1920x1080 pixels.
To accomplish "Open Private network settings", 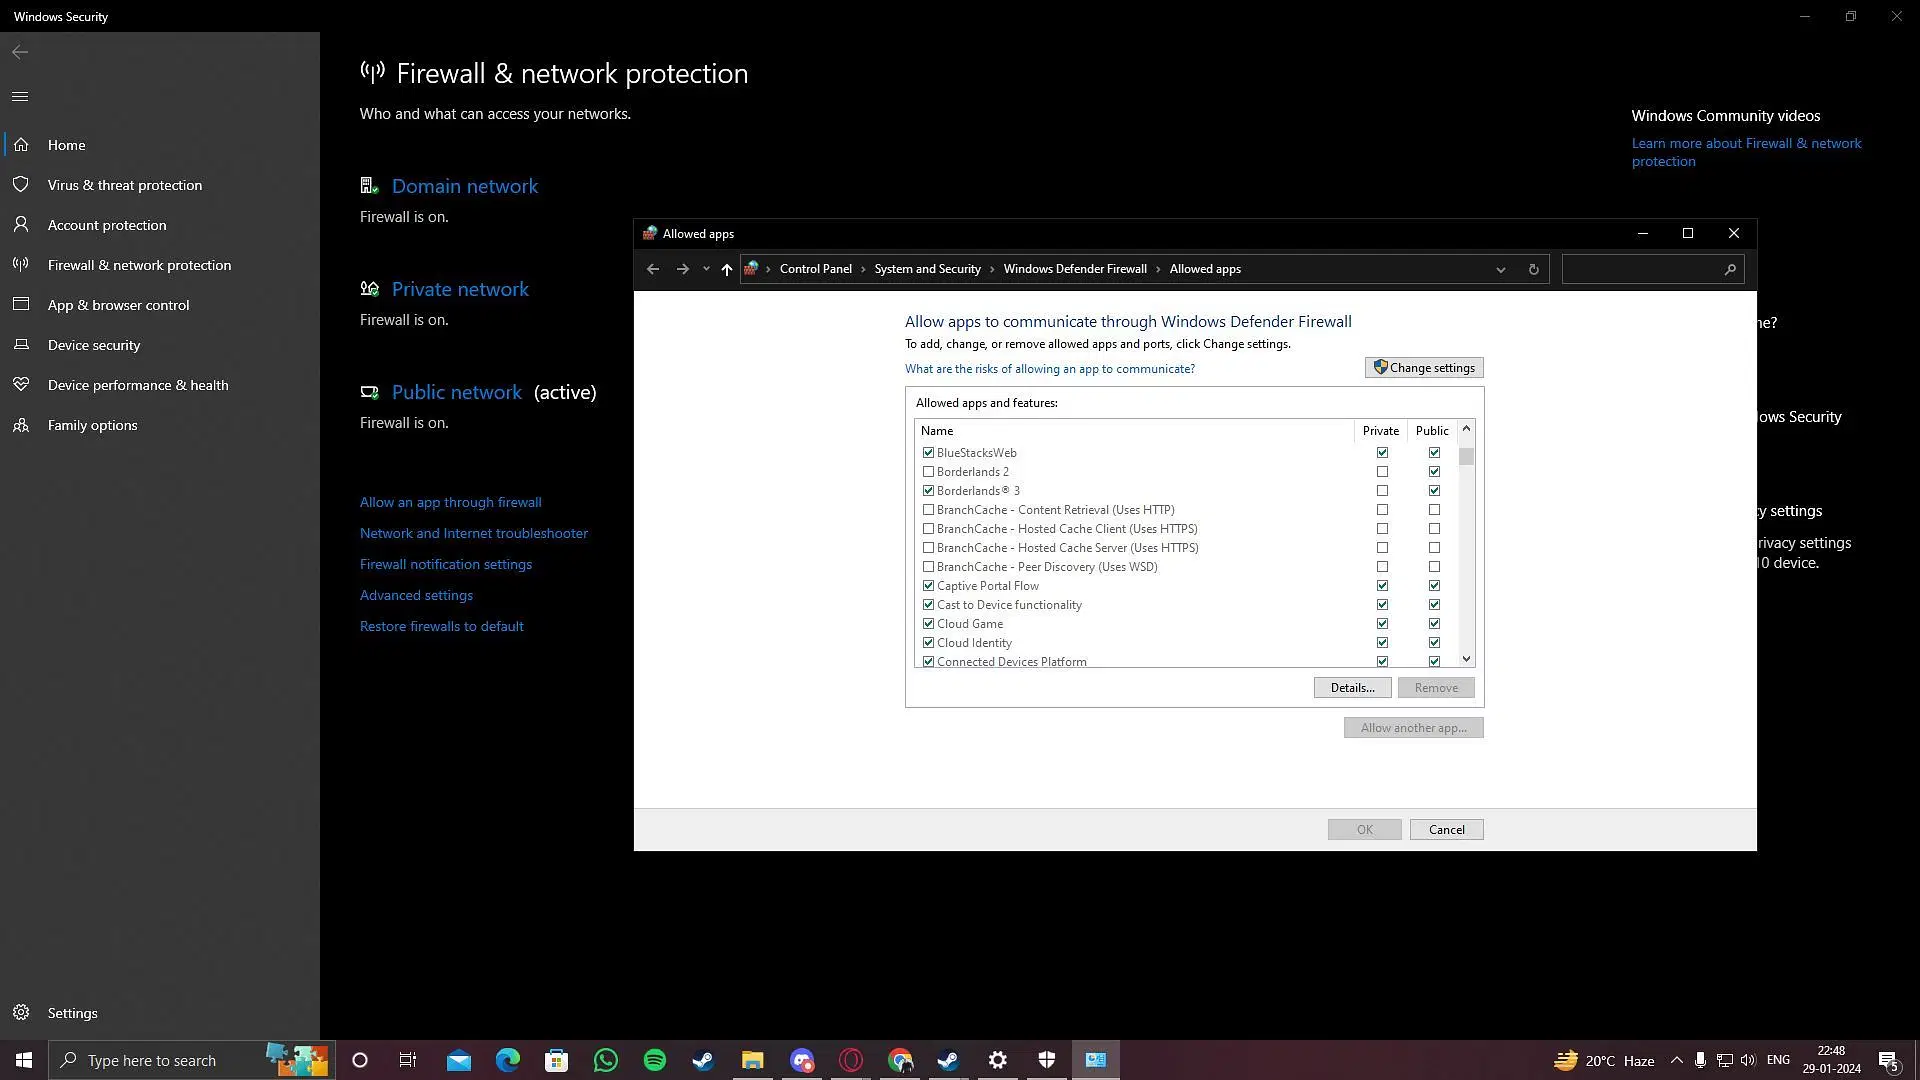I will coord(460,289).
